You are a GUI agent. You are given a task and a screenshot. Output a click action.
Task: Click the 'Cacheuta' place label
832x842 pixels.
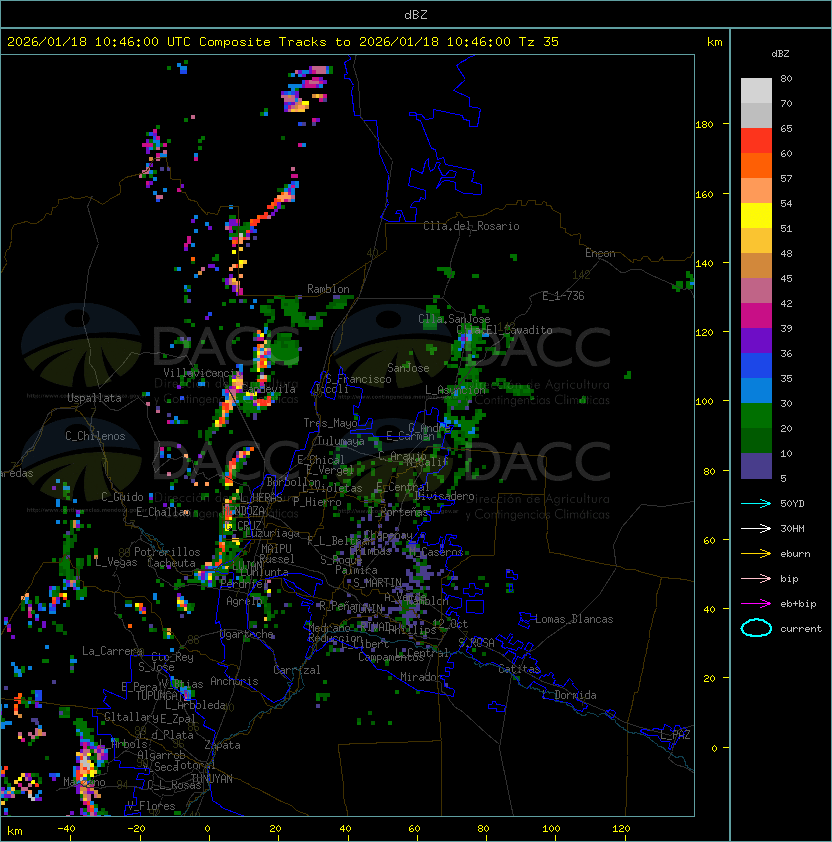pos(171,563)
